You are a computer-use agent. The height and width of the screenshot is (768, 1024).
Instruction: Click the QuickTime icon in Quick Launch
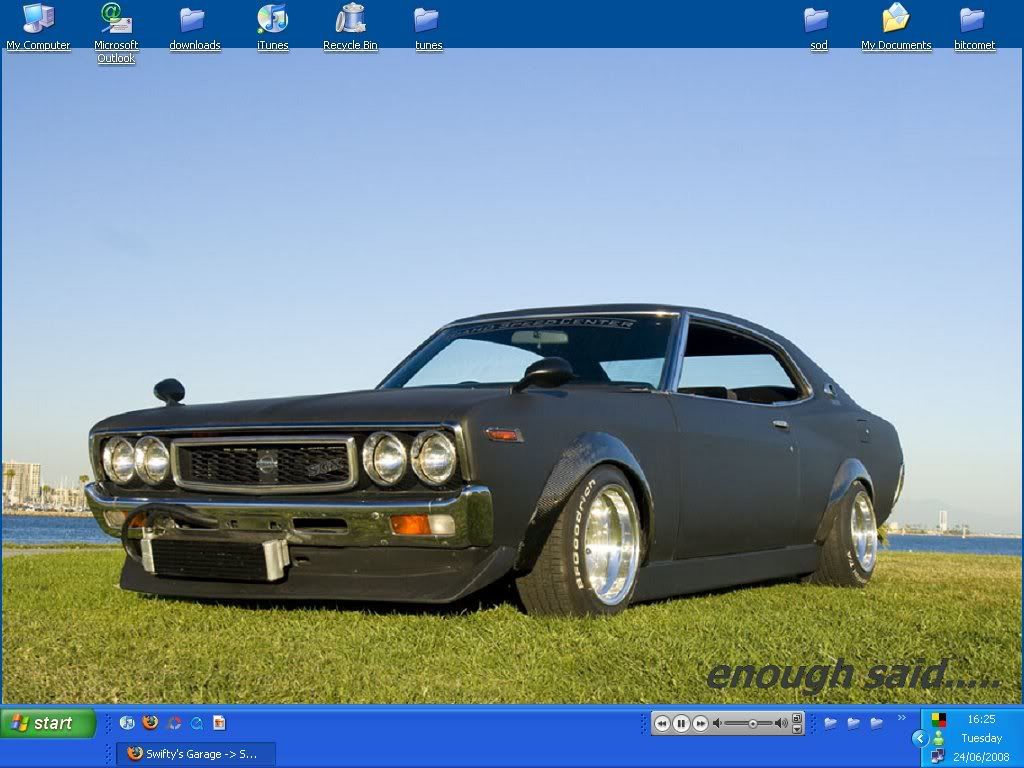197,723
